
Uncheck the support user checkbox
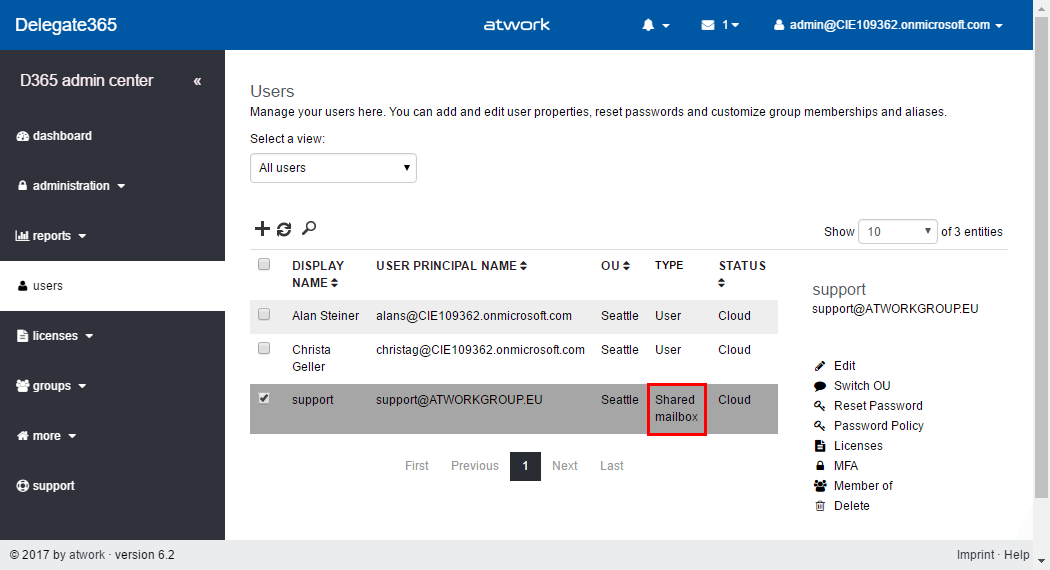tap(264, 398)
